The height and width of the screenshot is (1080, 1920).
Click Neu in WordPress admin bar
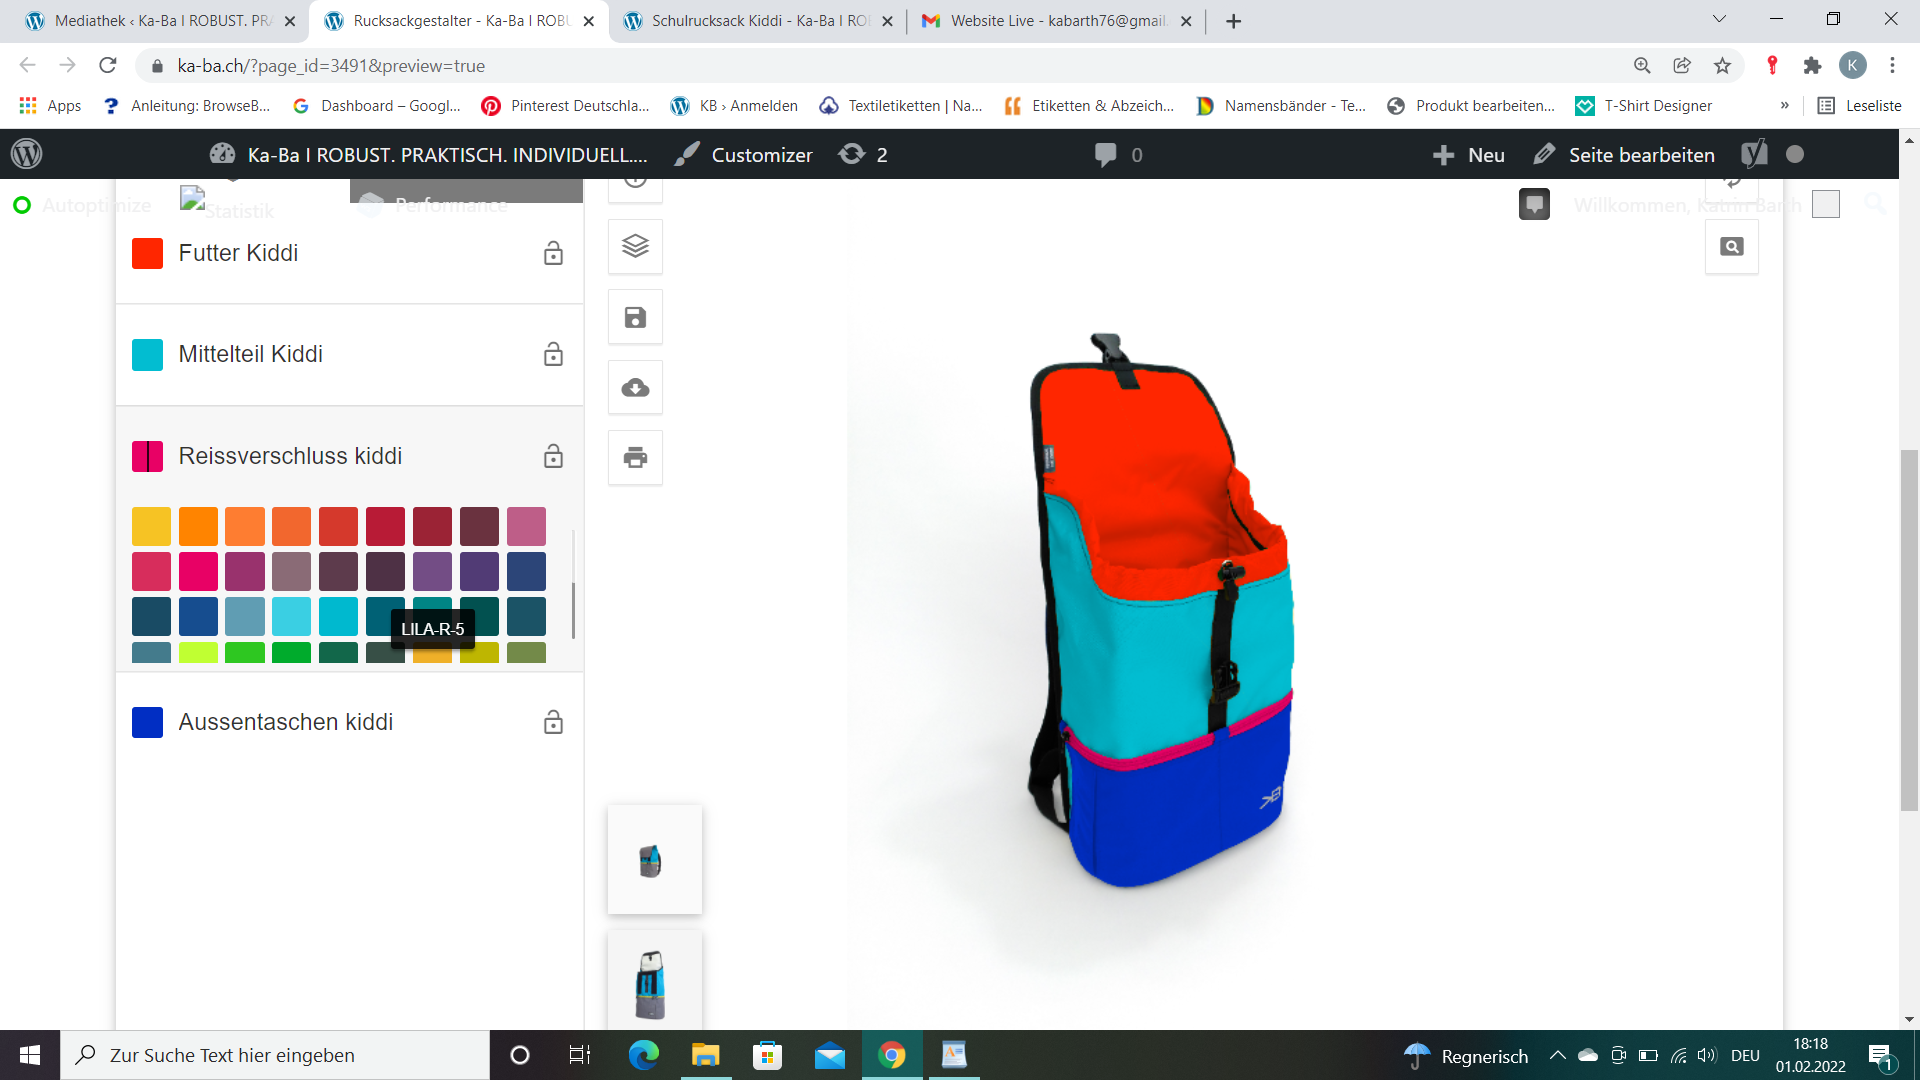(x=1469, y=155)
